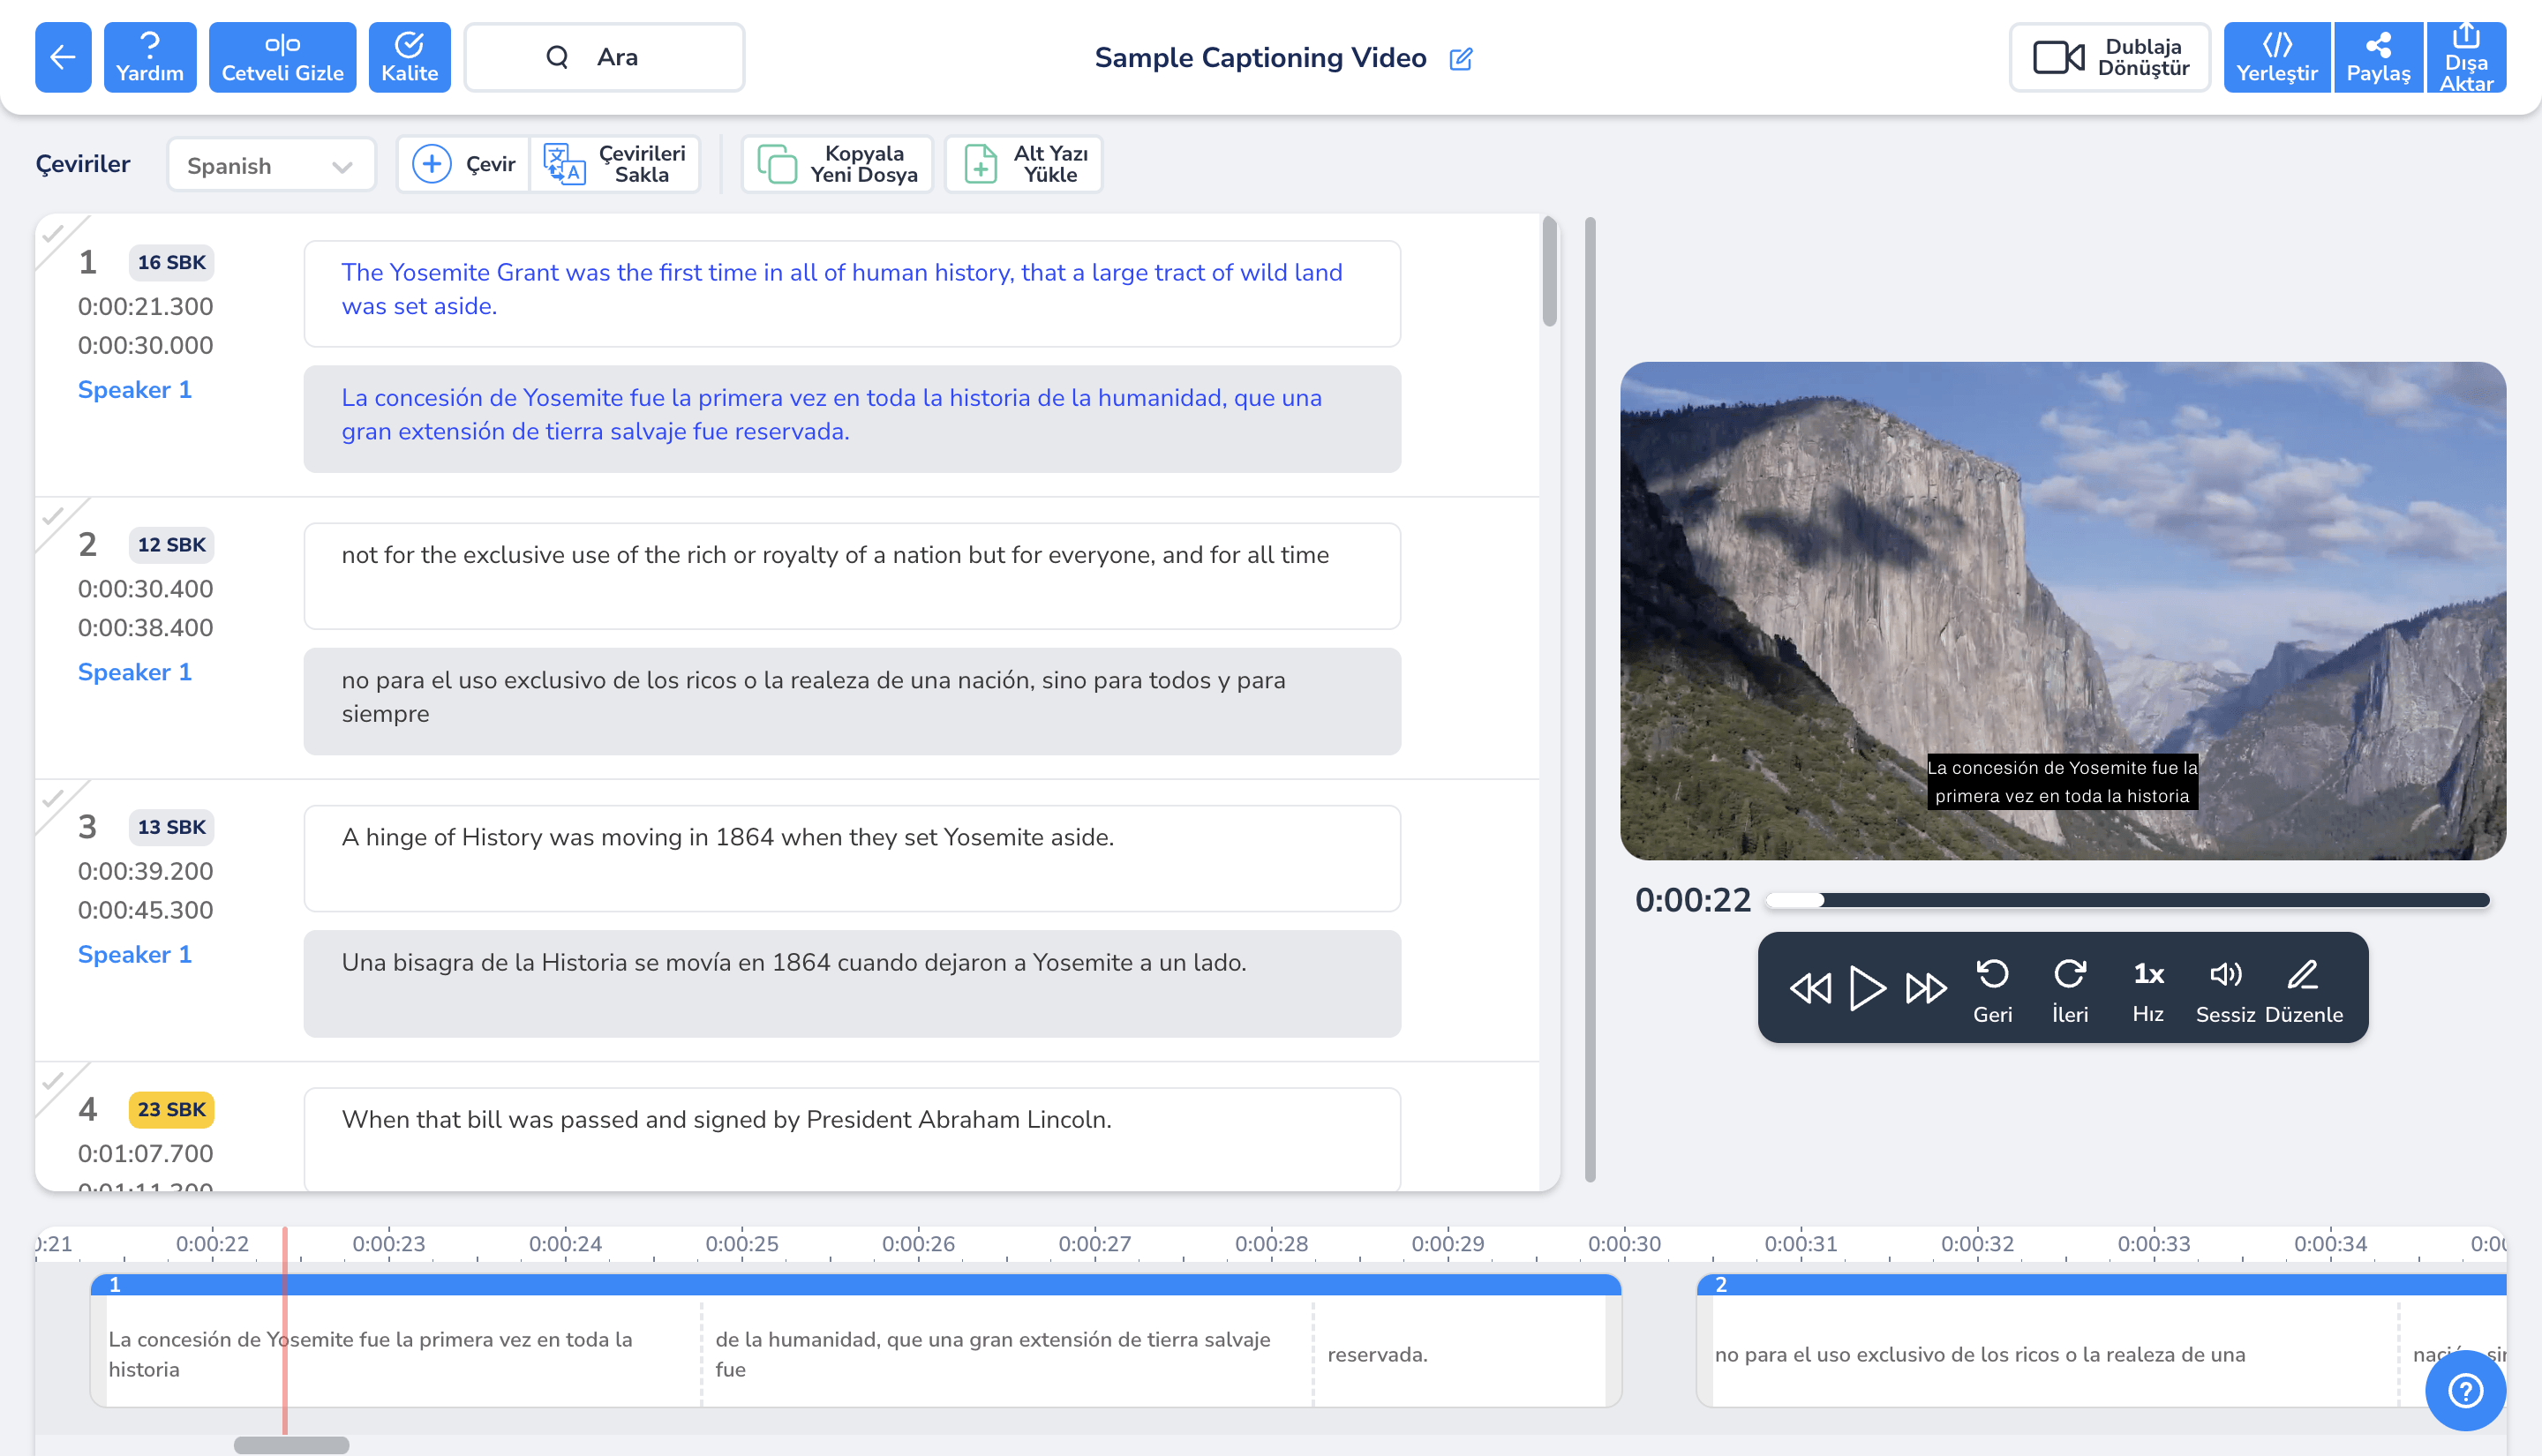The height and width of the screenshot is (1456, 2542).
Task: Toggle the Çevirileri Sakla translations button
Action: pos(614,164)
